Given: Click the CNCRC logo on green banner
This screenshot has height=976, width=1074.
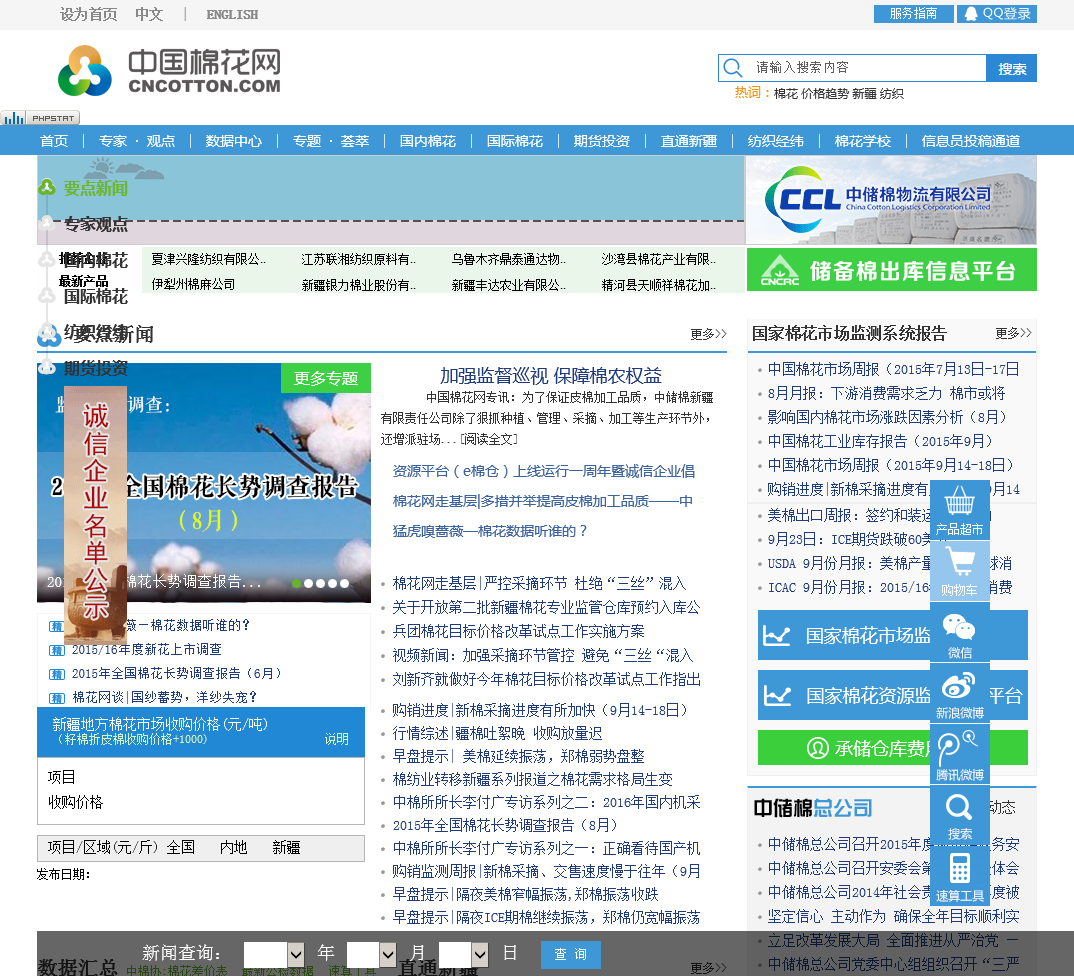Looking at the screenshot, I should point(779,271).
